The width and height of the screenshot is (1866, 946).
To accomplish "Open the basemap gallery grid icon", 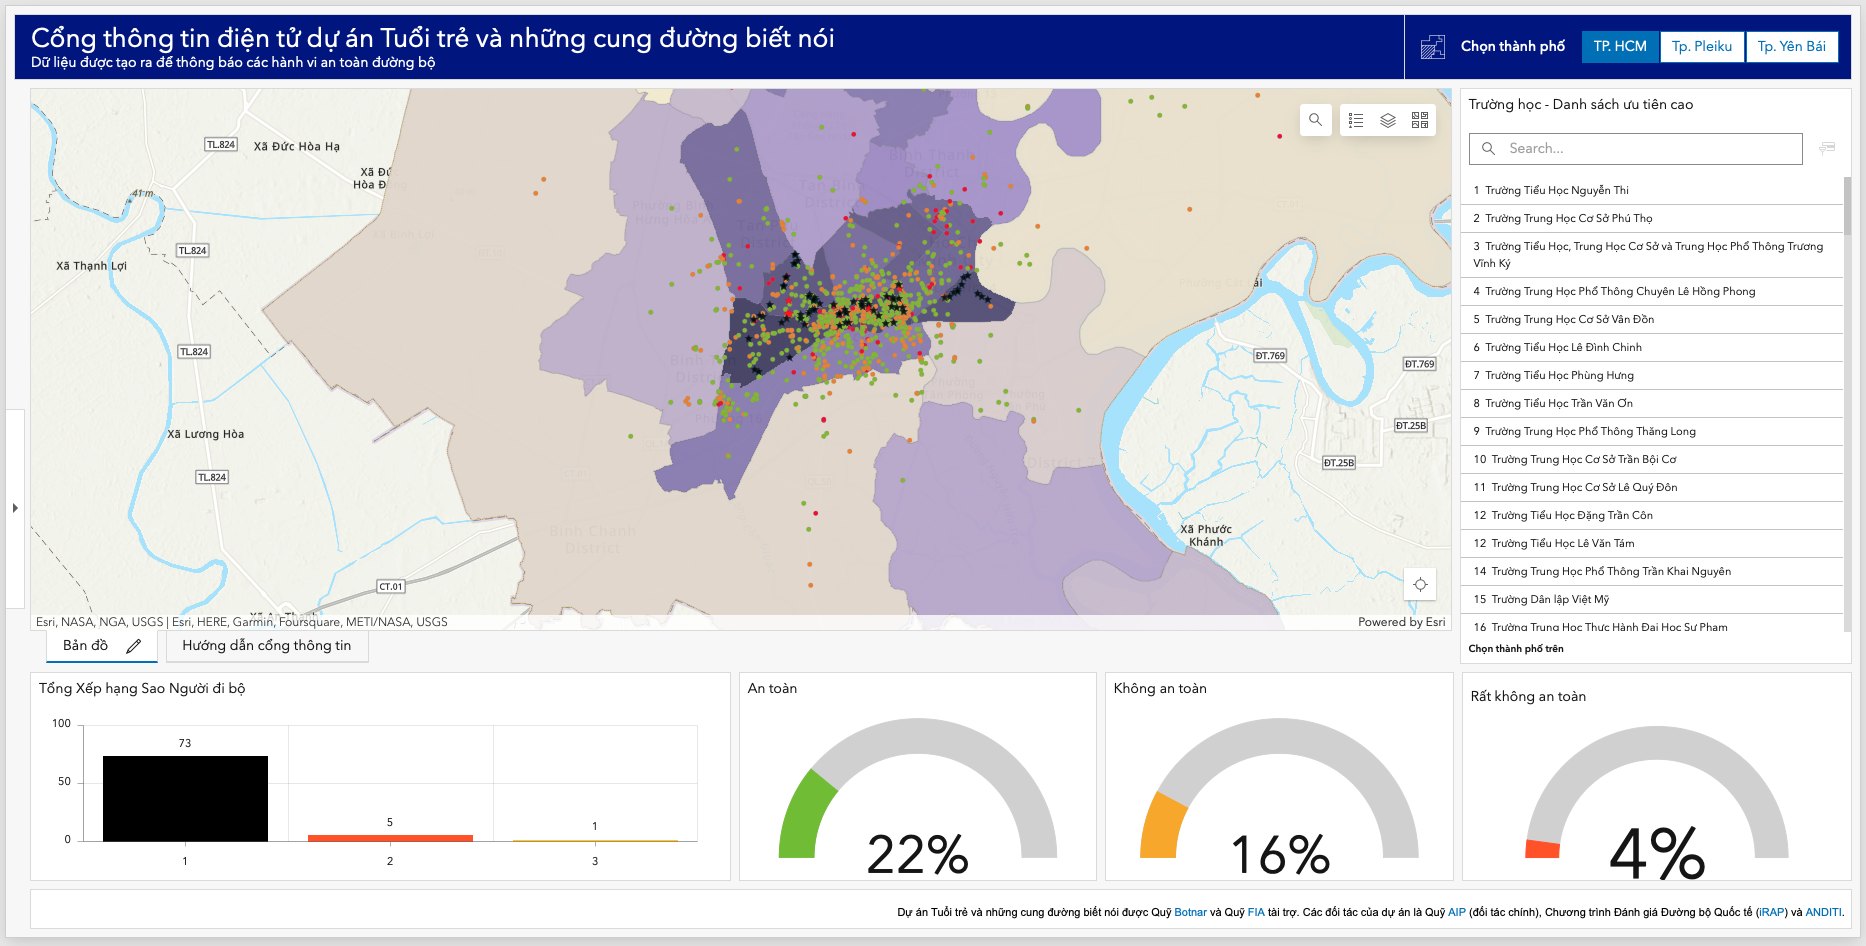I will pos(1420,120).
